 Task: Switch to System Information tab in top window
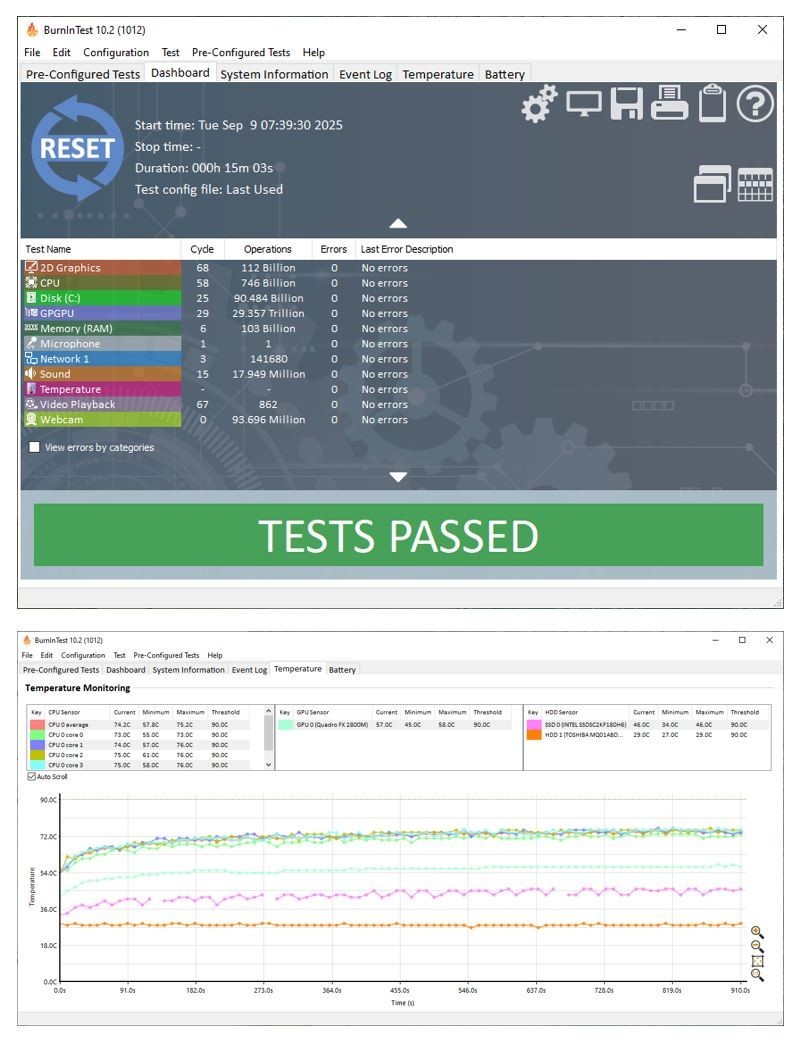[274, 74]
